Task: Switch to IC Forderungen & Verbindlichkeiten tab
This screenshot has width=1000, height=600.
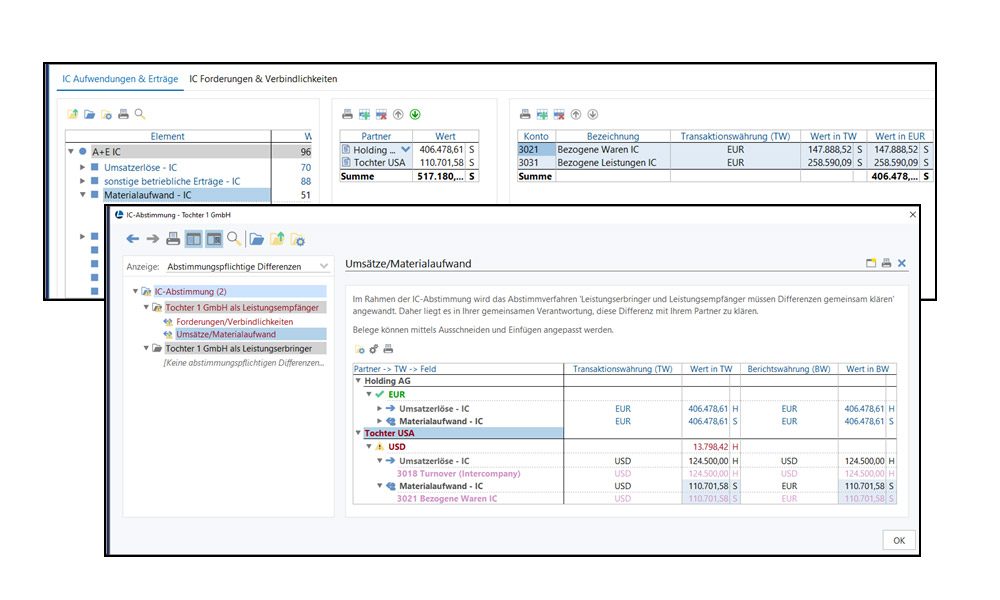Action: [x=263, y=79]
